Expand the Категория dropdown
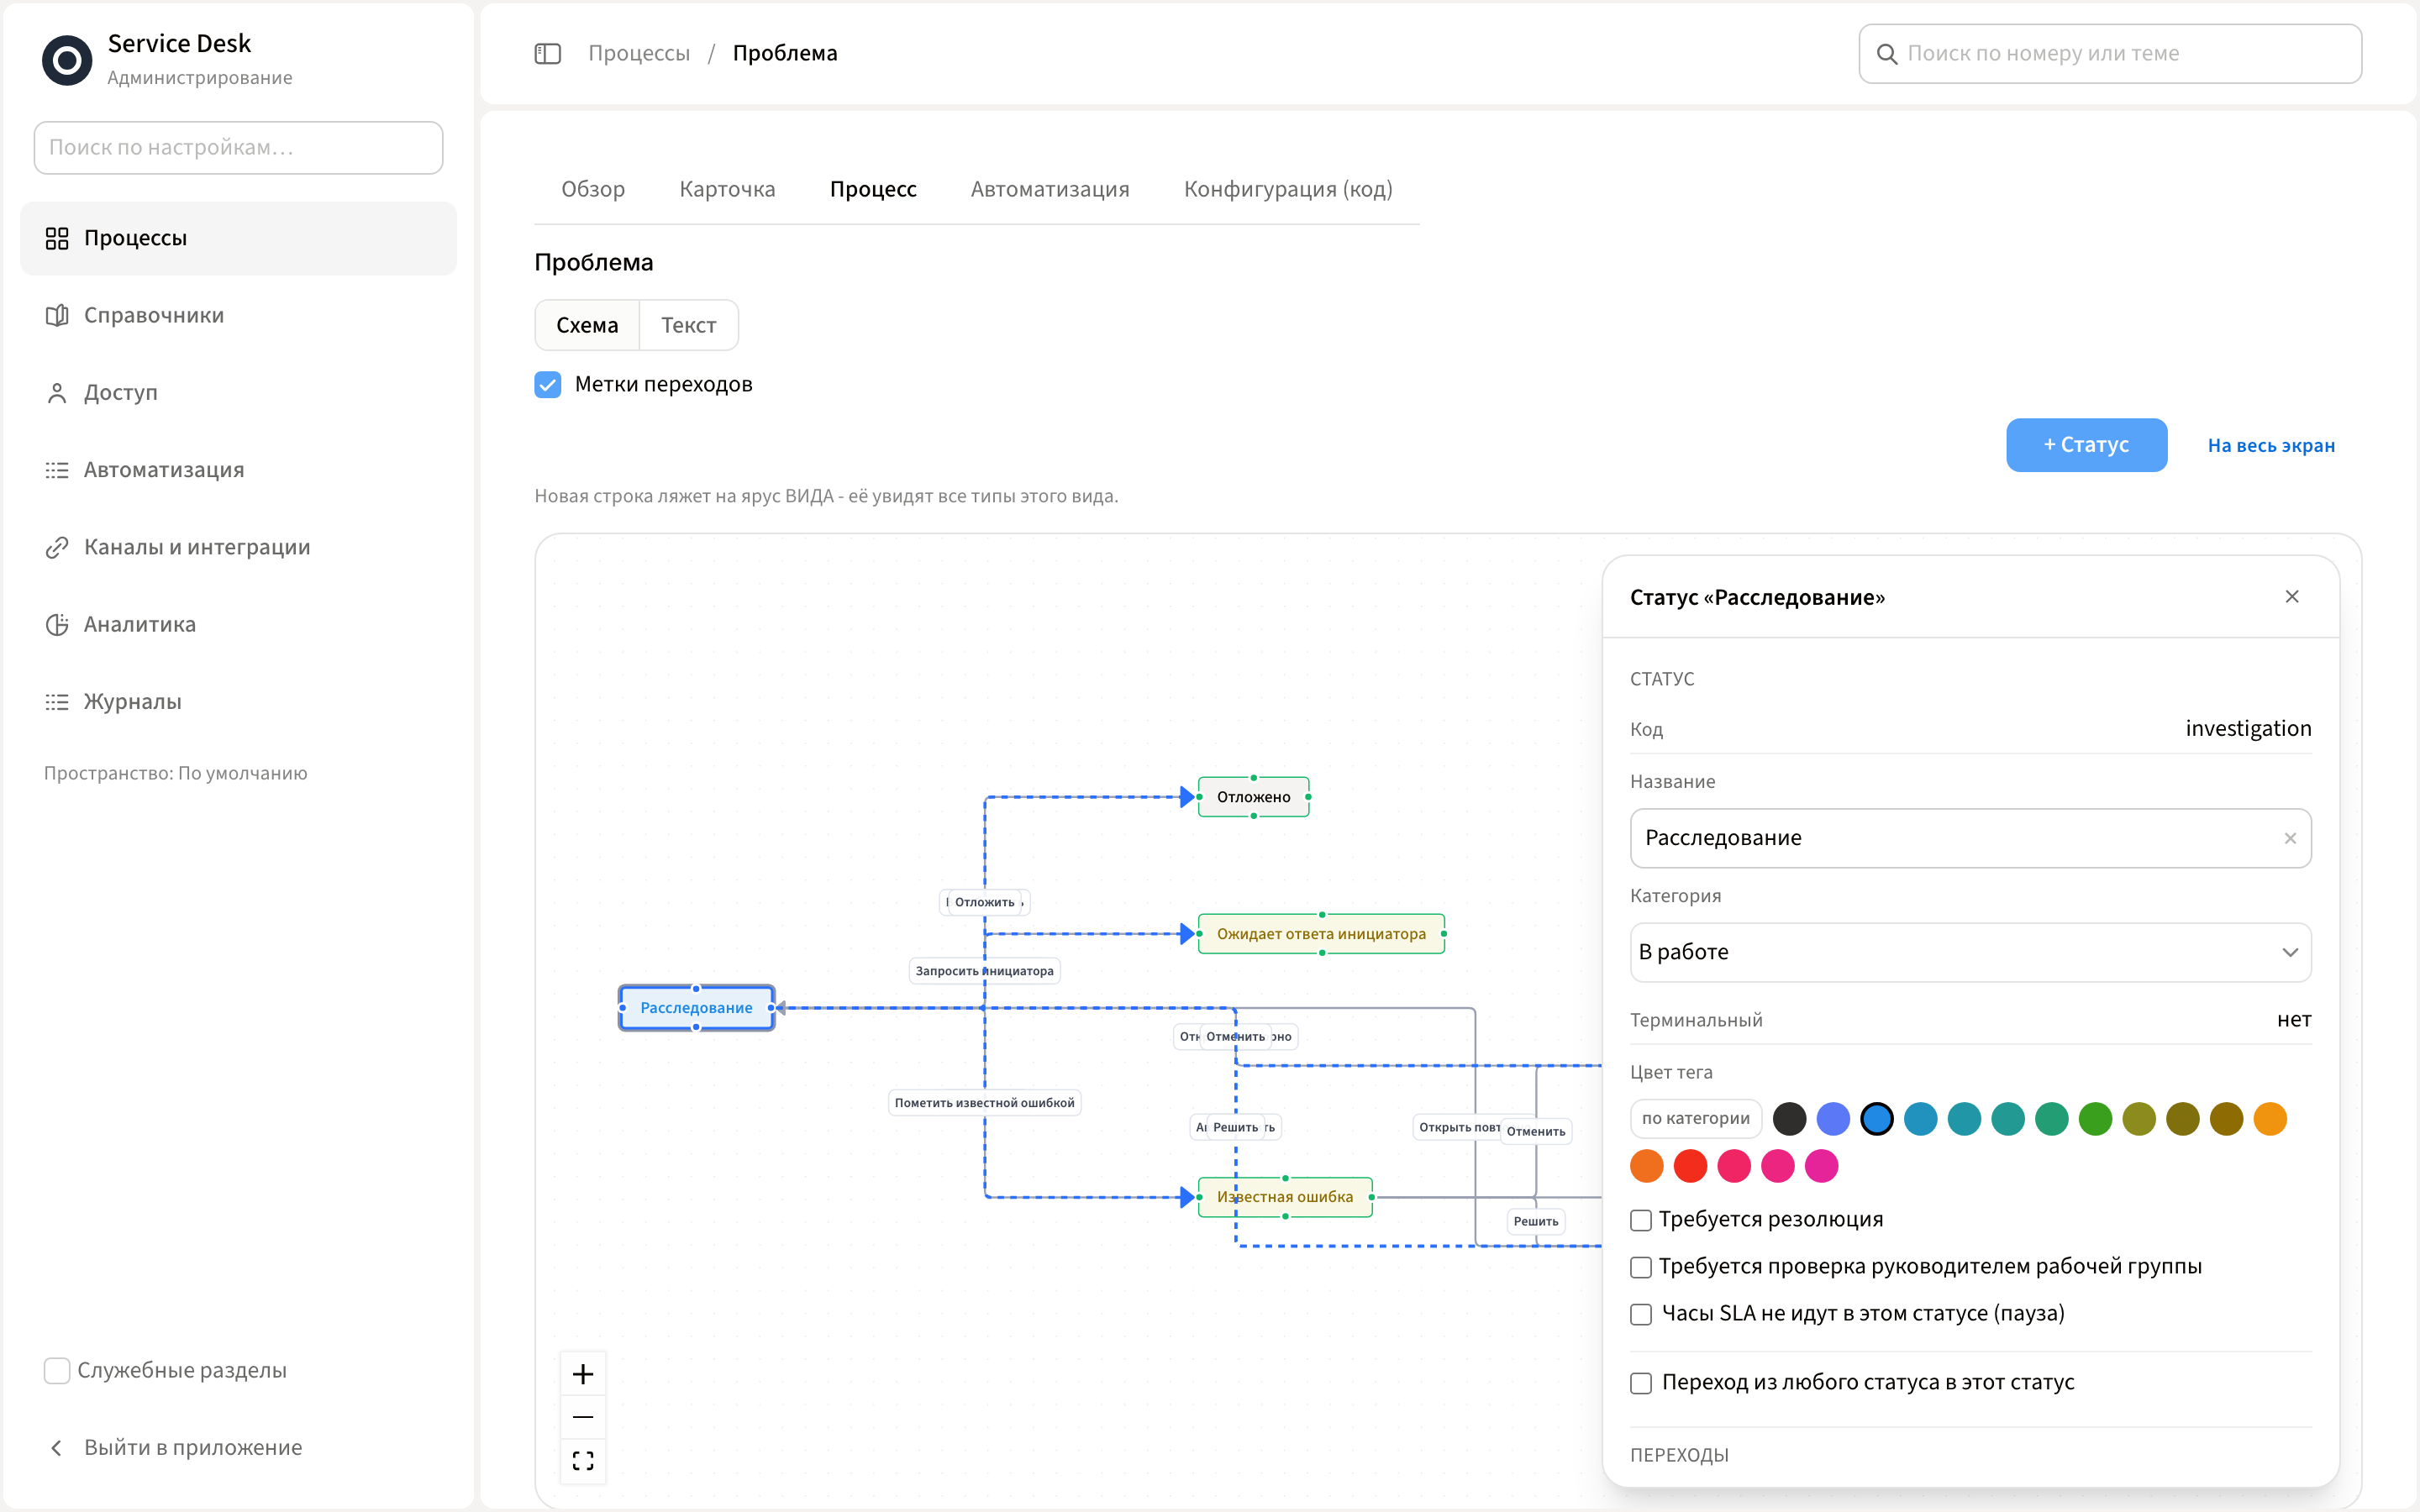Screen dimensions: 2420x1512 (x=1970, y=952)
